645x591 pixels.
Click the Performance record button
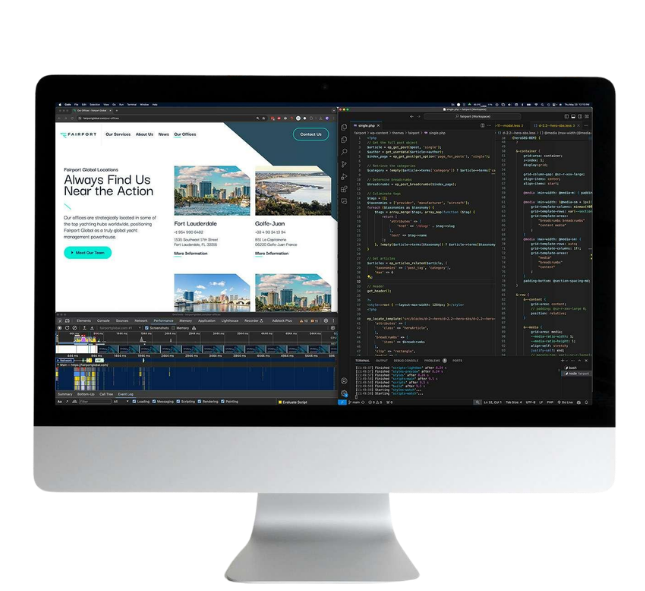(60, 328)
